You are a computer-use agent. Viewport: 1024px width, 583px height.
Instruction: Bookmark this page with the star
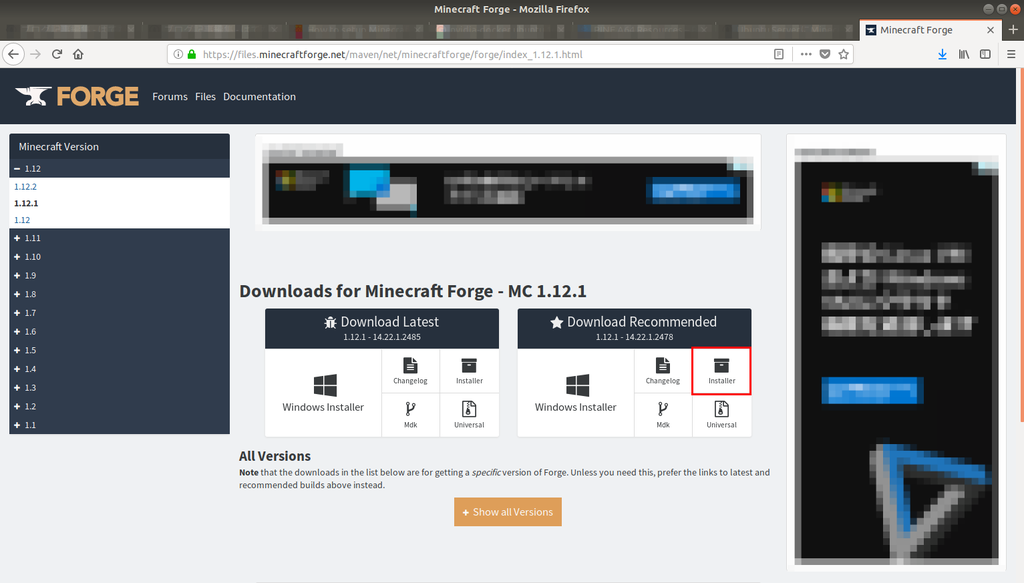coord(844,54)
